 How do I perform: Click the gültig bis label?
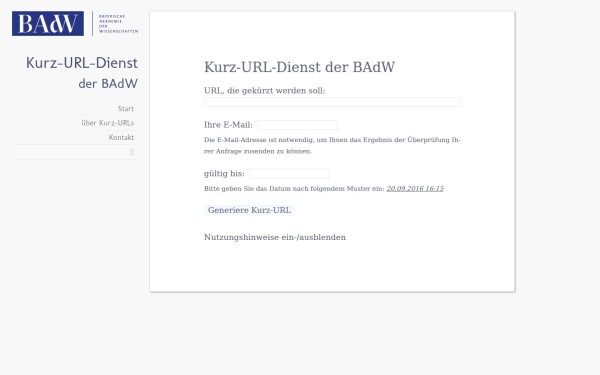pyautogui.click(x=224, y=174)
